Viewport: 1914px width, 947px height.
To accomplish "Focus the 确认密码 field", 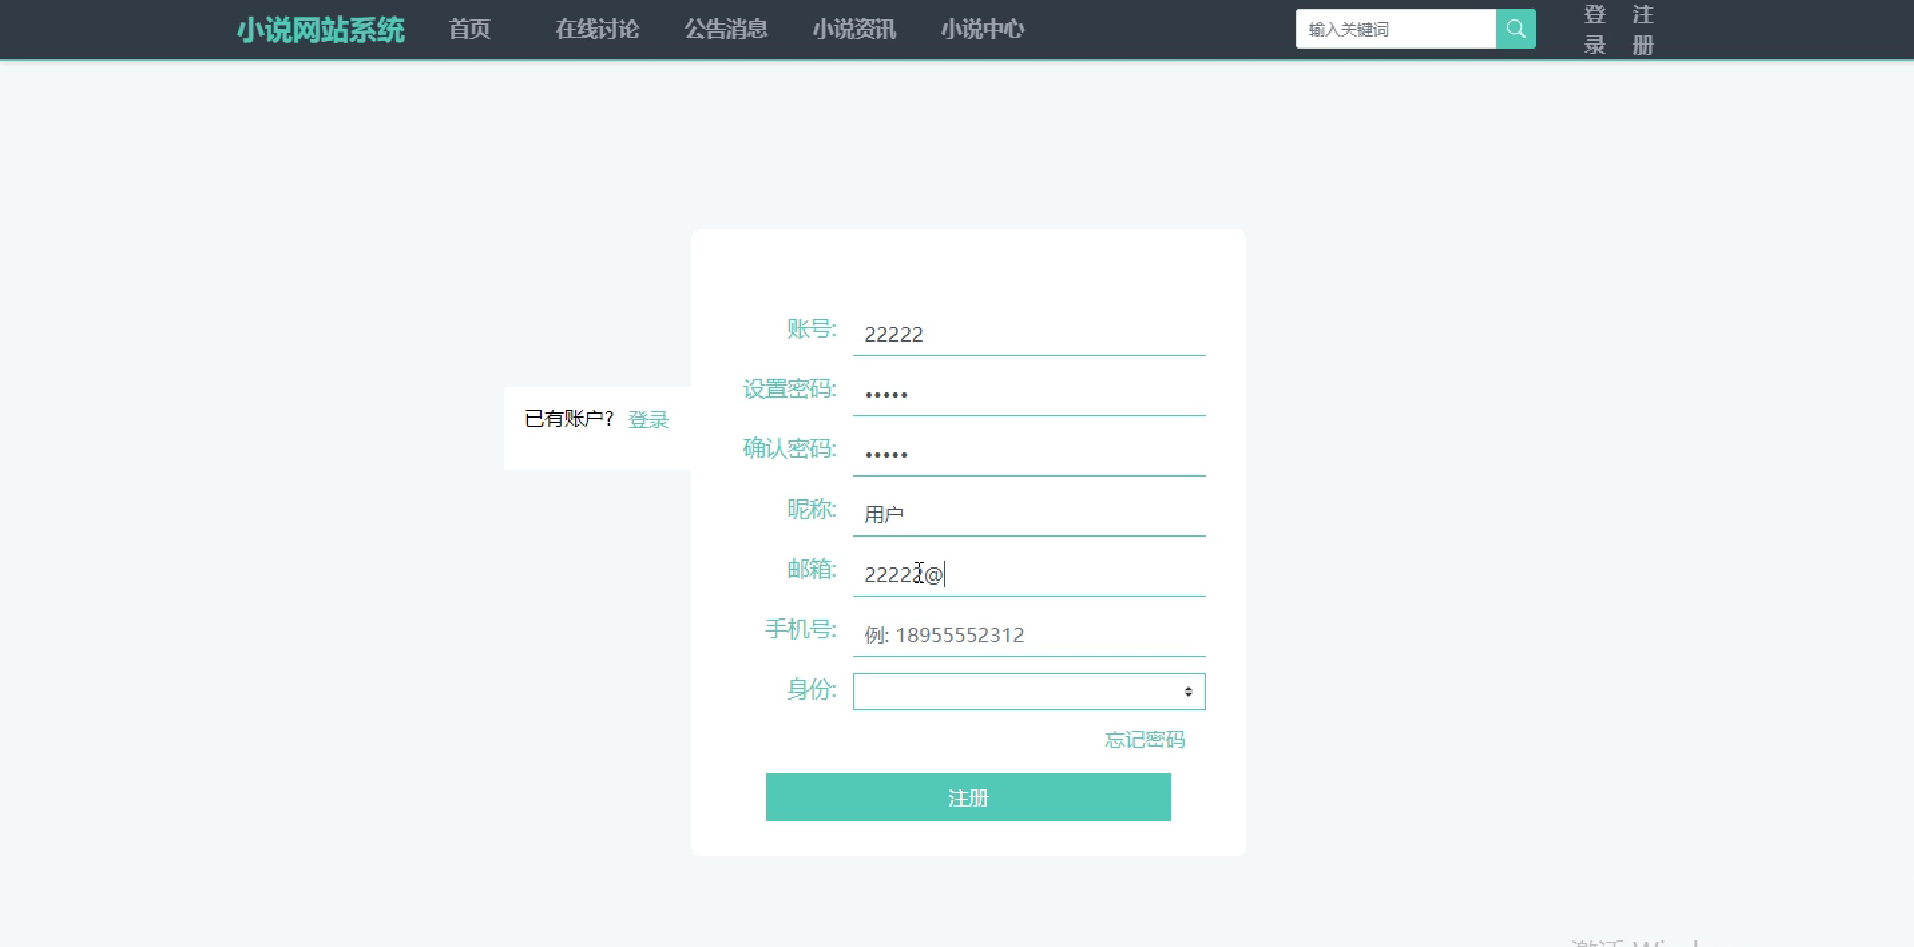I will [1029, 454].
